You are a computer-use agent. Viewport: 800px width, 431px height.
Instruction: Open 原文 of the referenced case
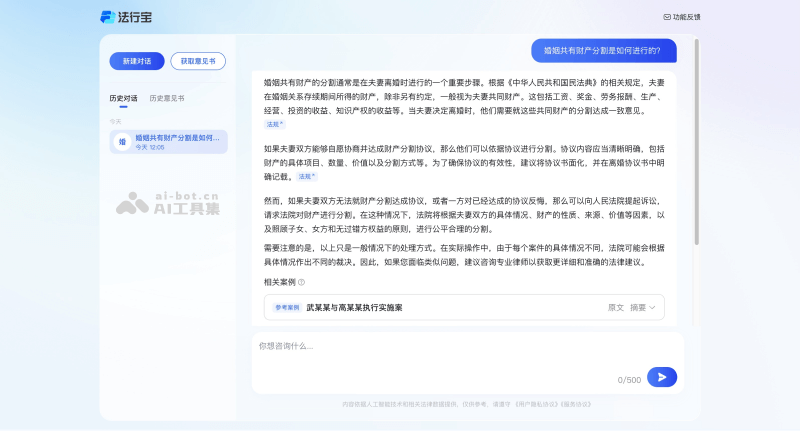click(x=615, y=308)
